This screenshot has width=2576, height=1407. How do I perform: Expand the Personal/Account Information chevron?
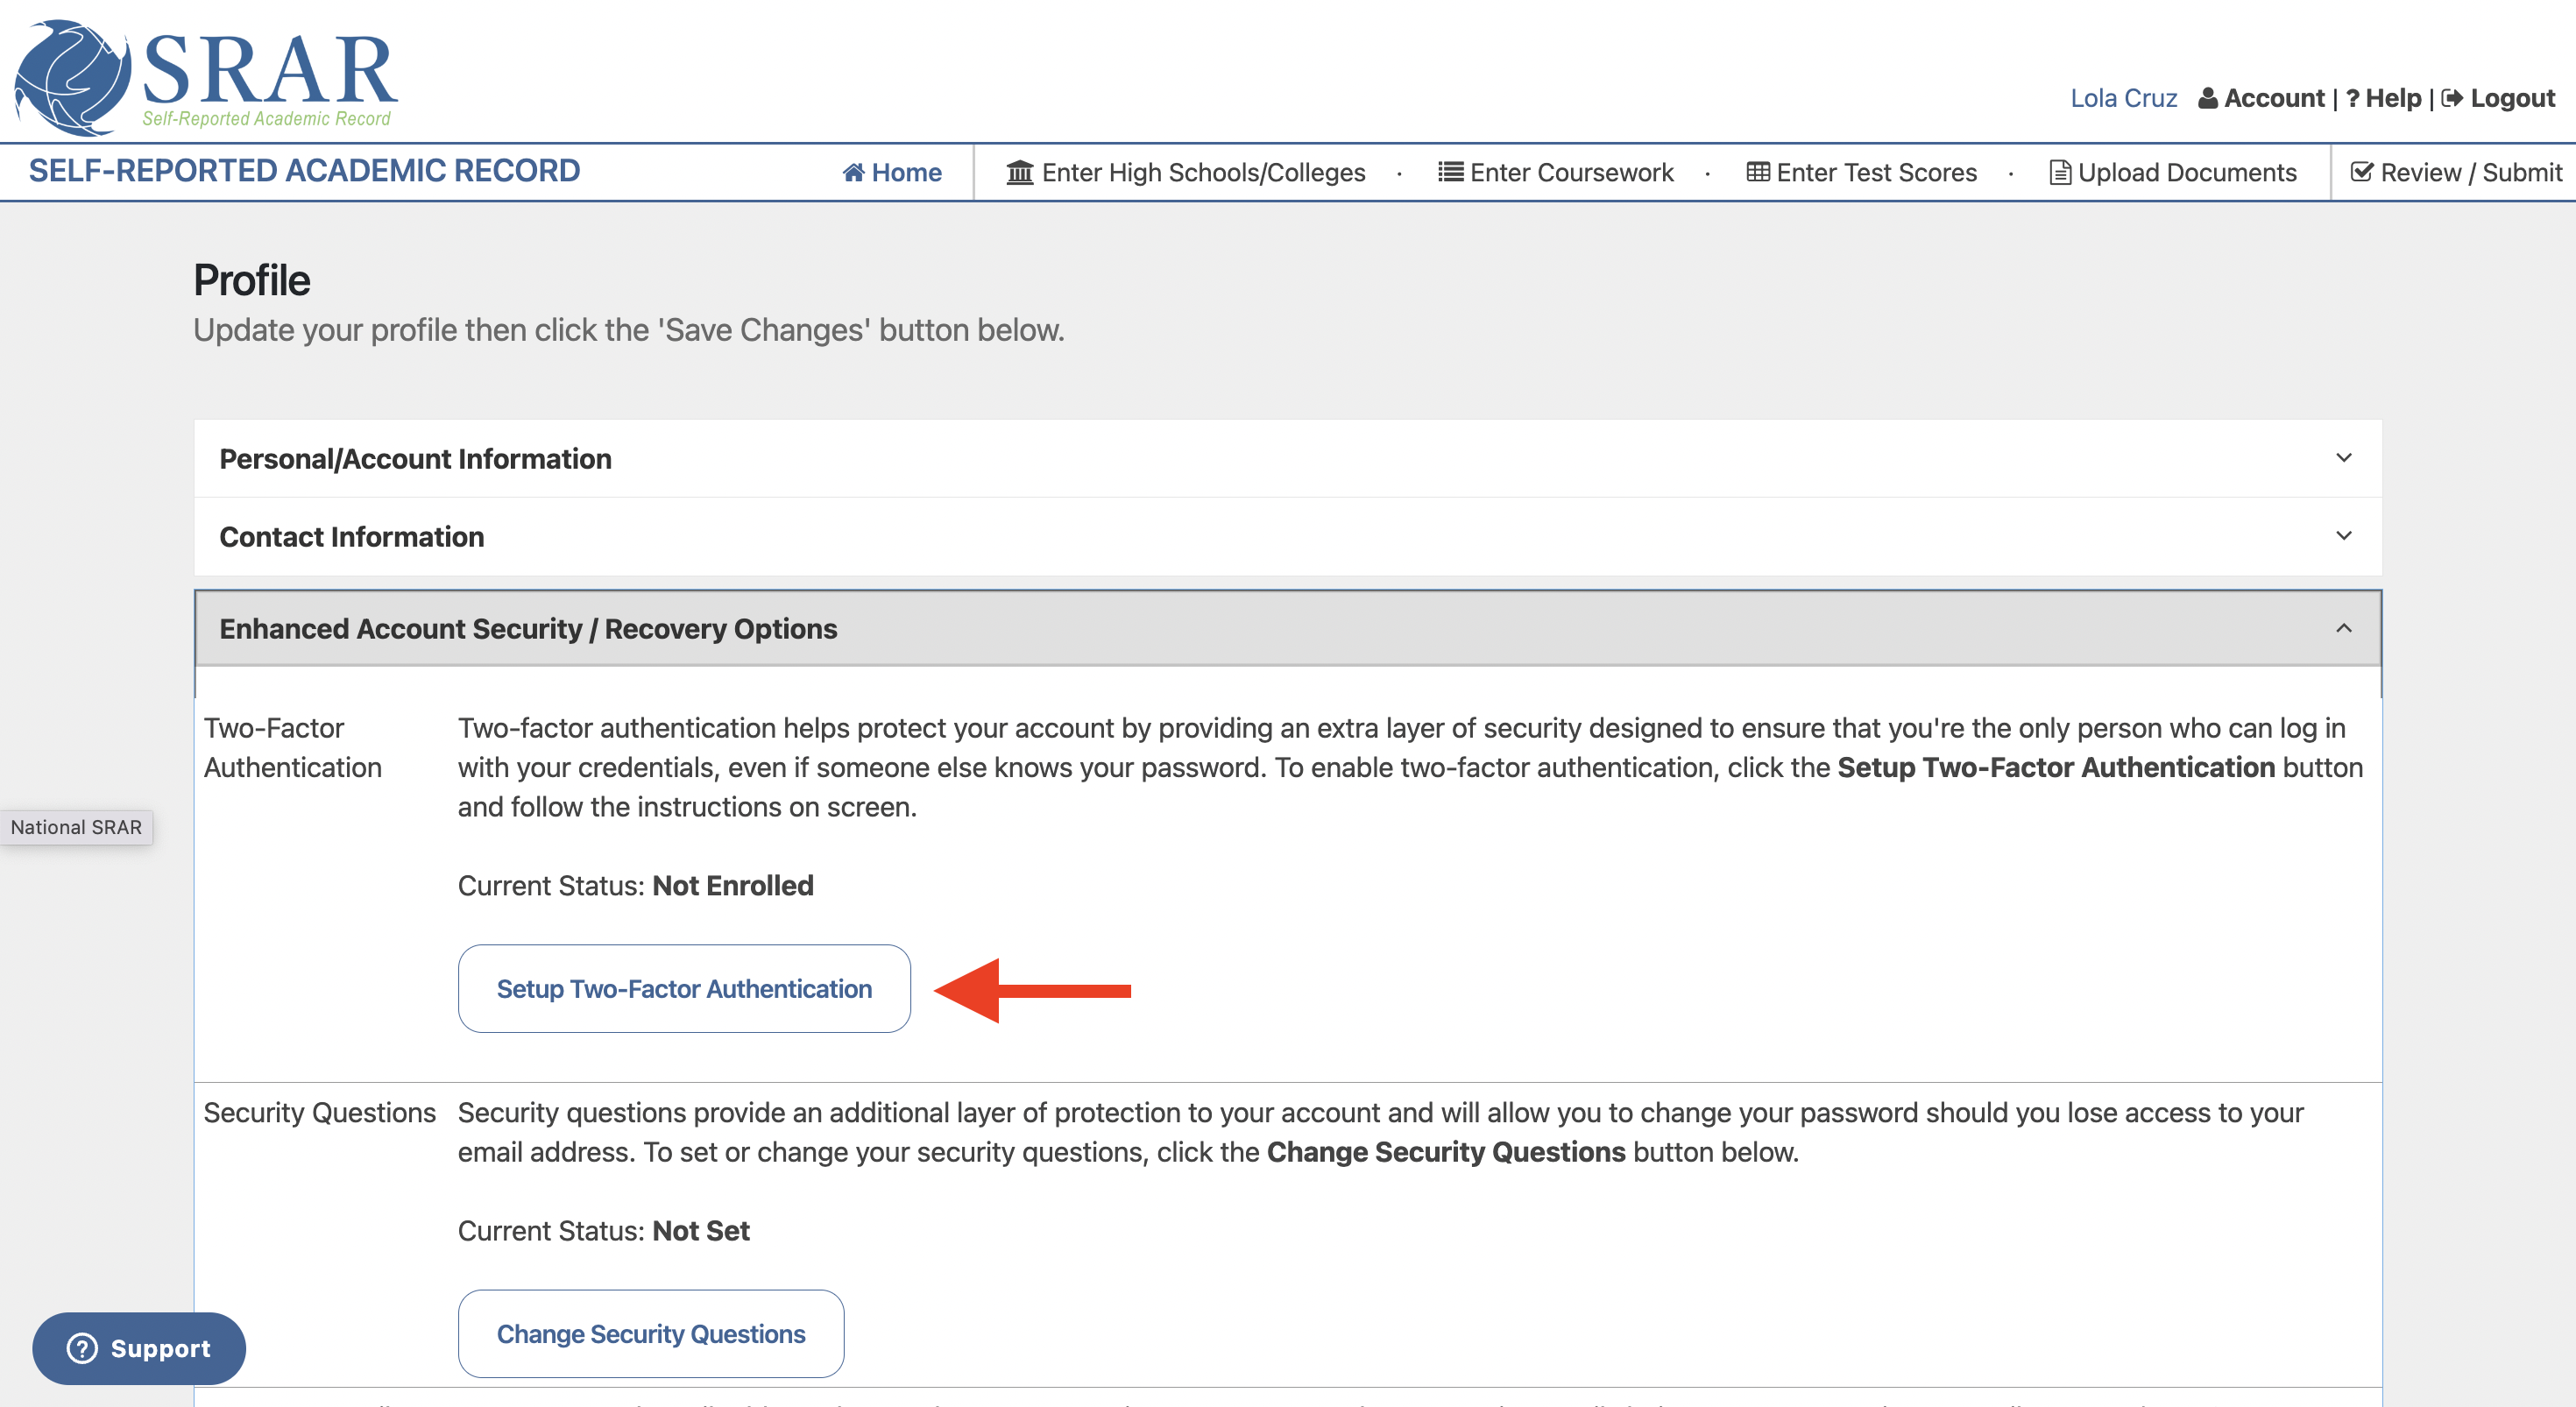[x=2343, y=458]
